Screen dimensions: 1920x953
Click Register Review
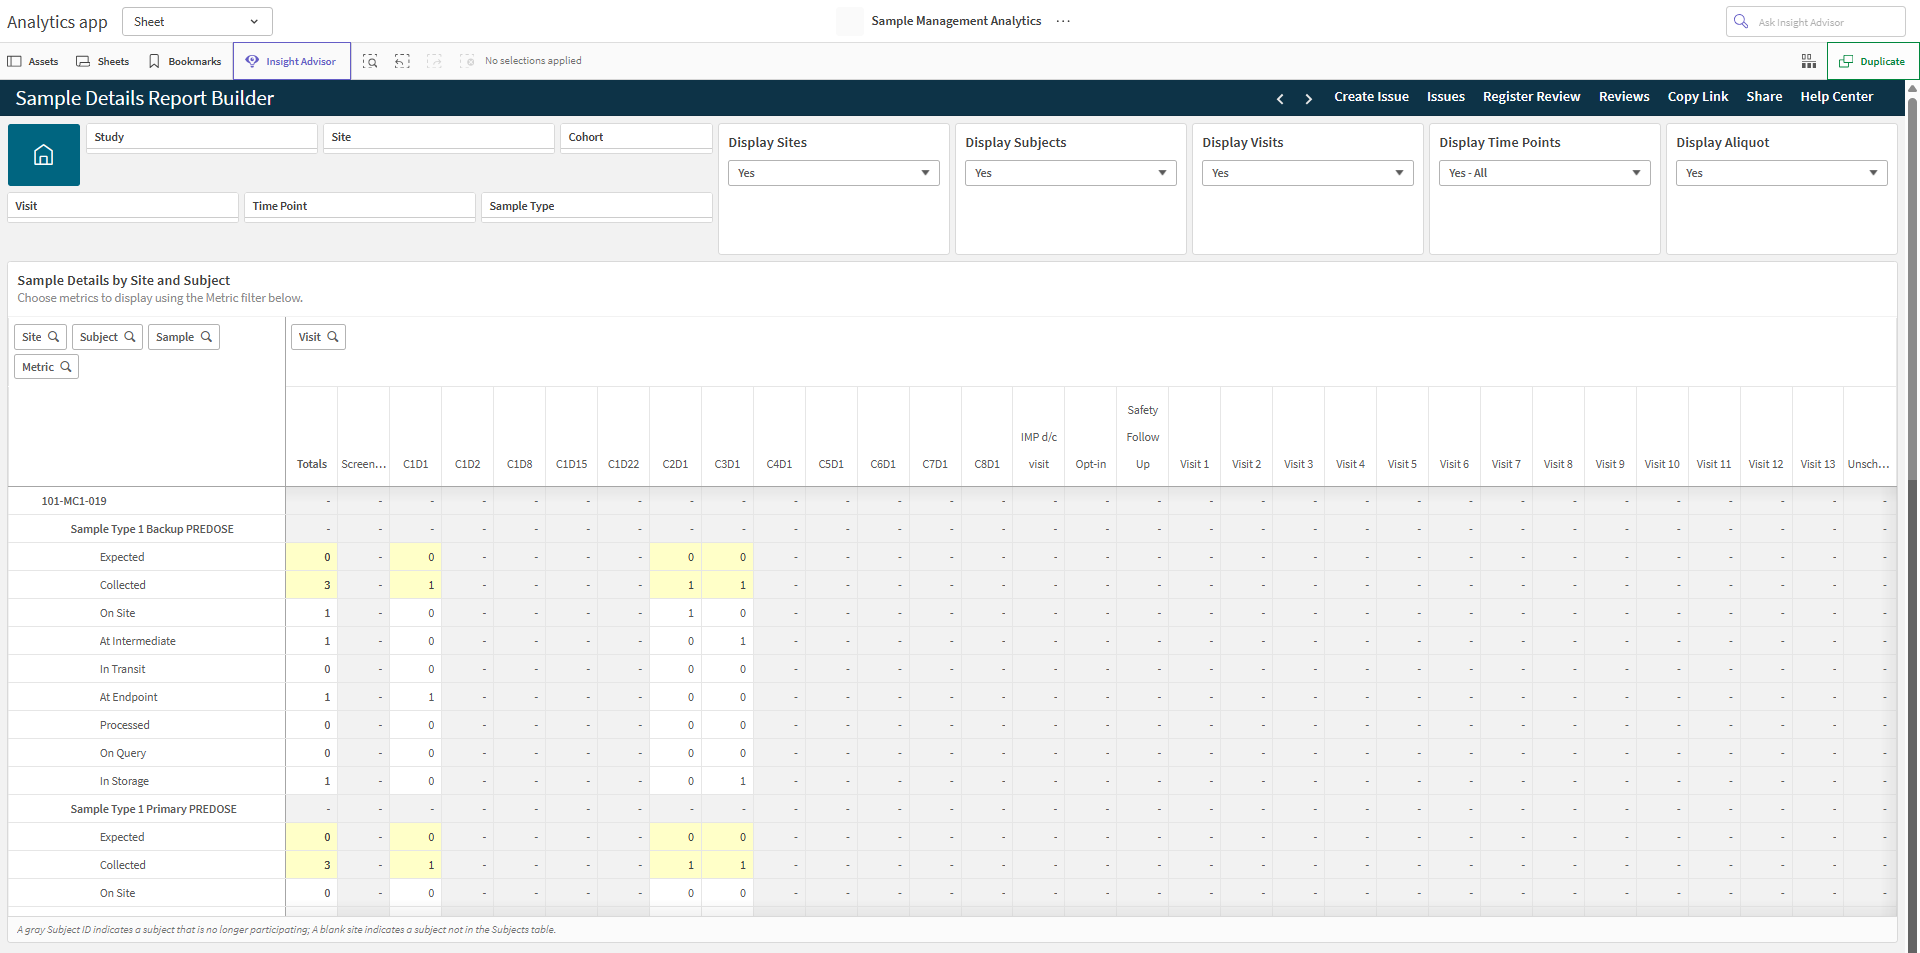click(x=1531, y=97)
